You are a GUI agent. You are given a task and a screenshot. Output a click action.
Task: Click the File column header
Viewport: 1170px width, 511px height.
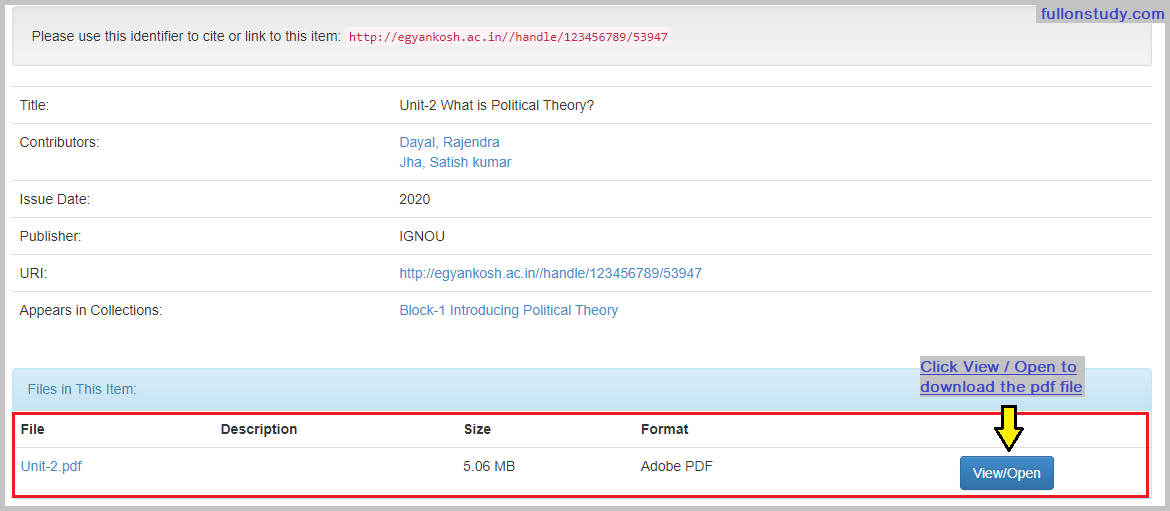[x=33, y=429]
